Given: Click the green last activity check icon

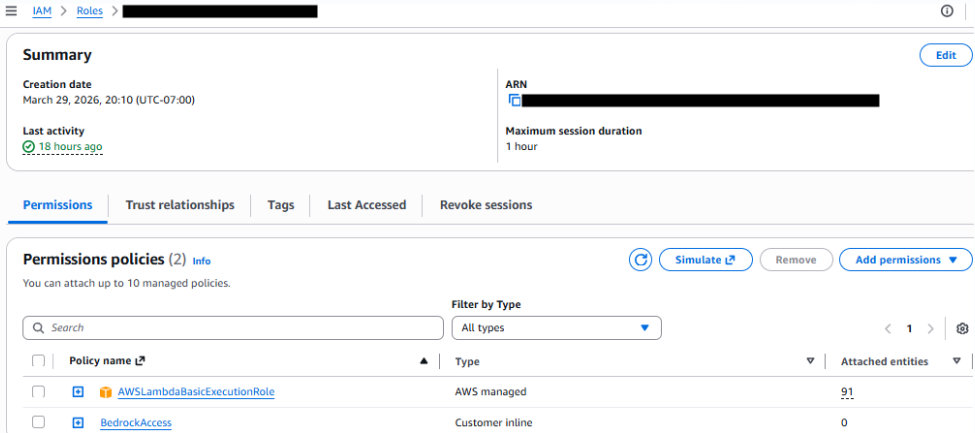Looking at the screenshot, I should click(x=29, y=147).
